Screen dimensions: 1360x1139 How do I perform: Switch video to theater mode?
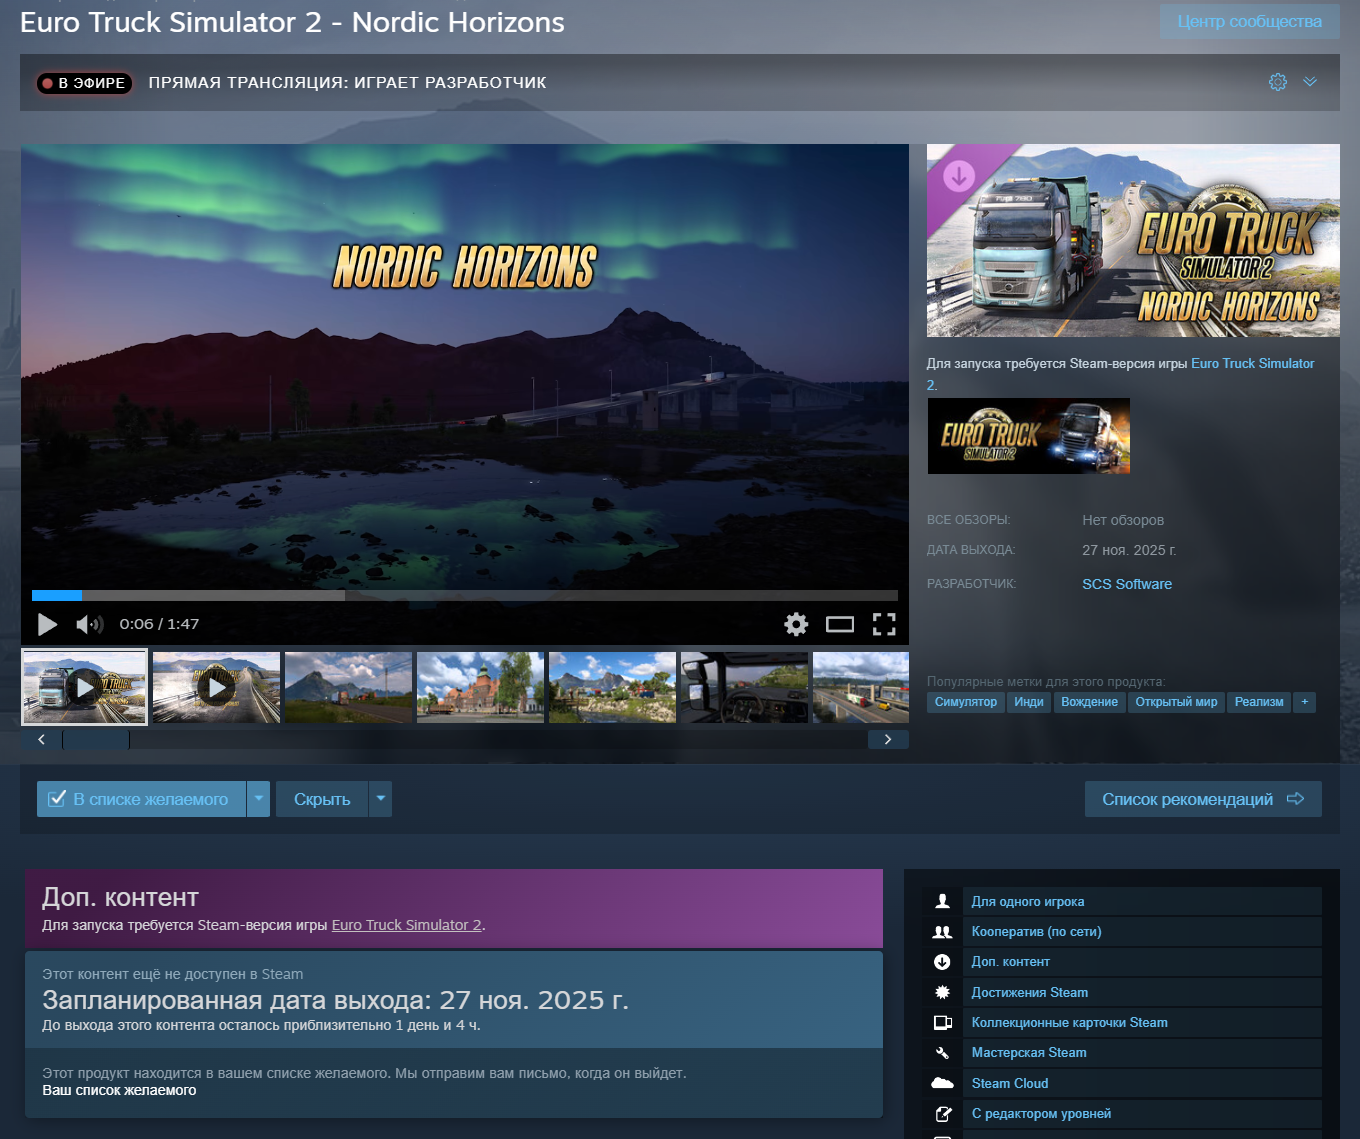(x=840, y=624)
